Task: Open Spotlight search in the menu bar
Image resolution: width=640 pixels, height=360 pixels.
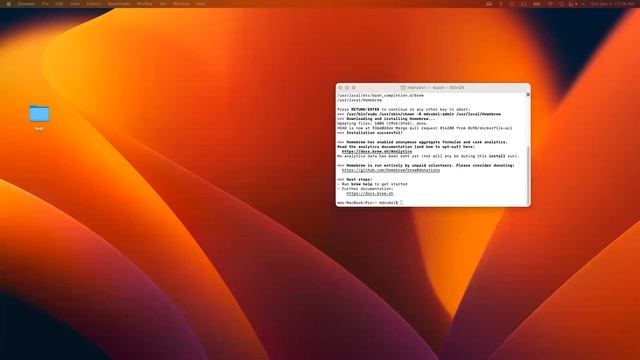Action: pyautogui.click(x=562, y=4)
